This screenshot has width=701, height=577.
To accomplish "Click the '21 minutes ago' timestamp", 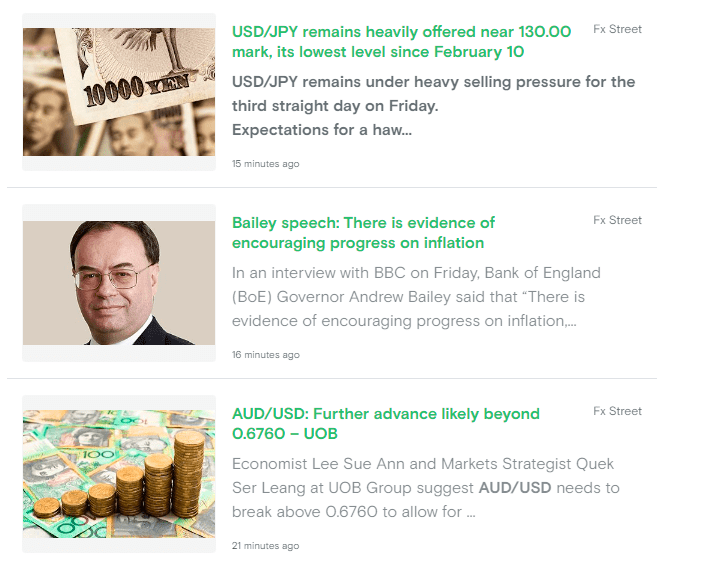I will coord(266,545).
